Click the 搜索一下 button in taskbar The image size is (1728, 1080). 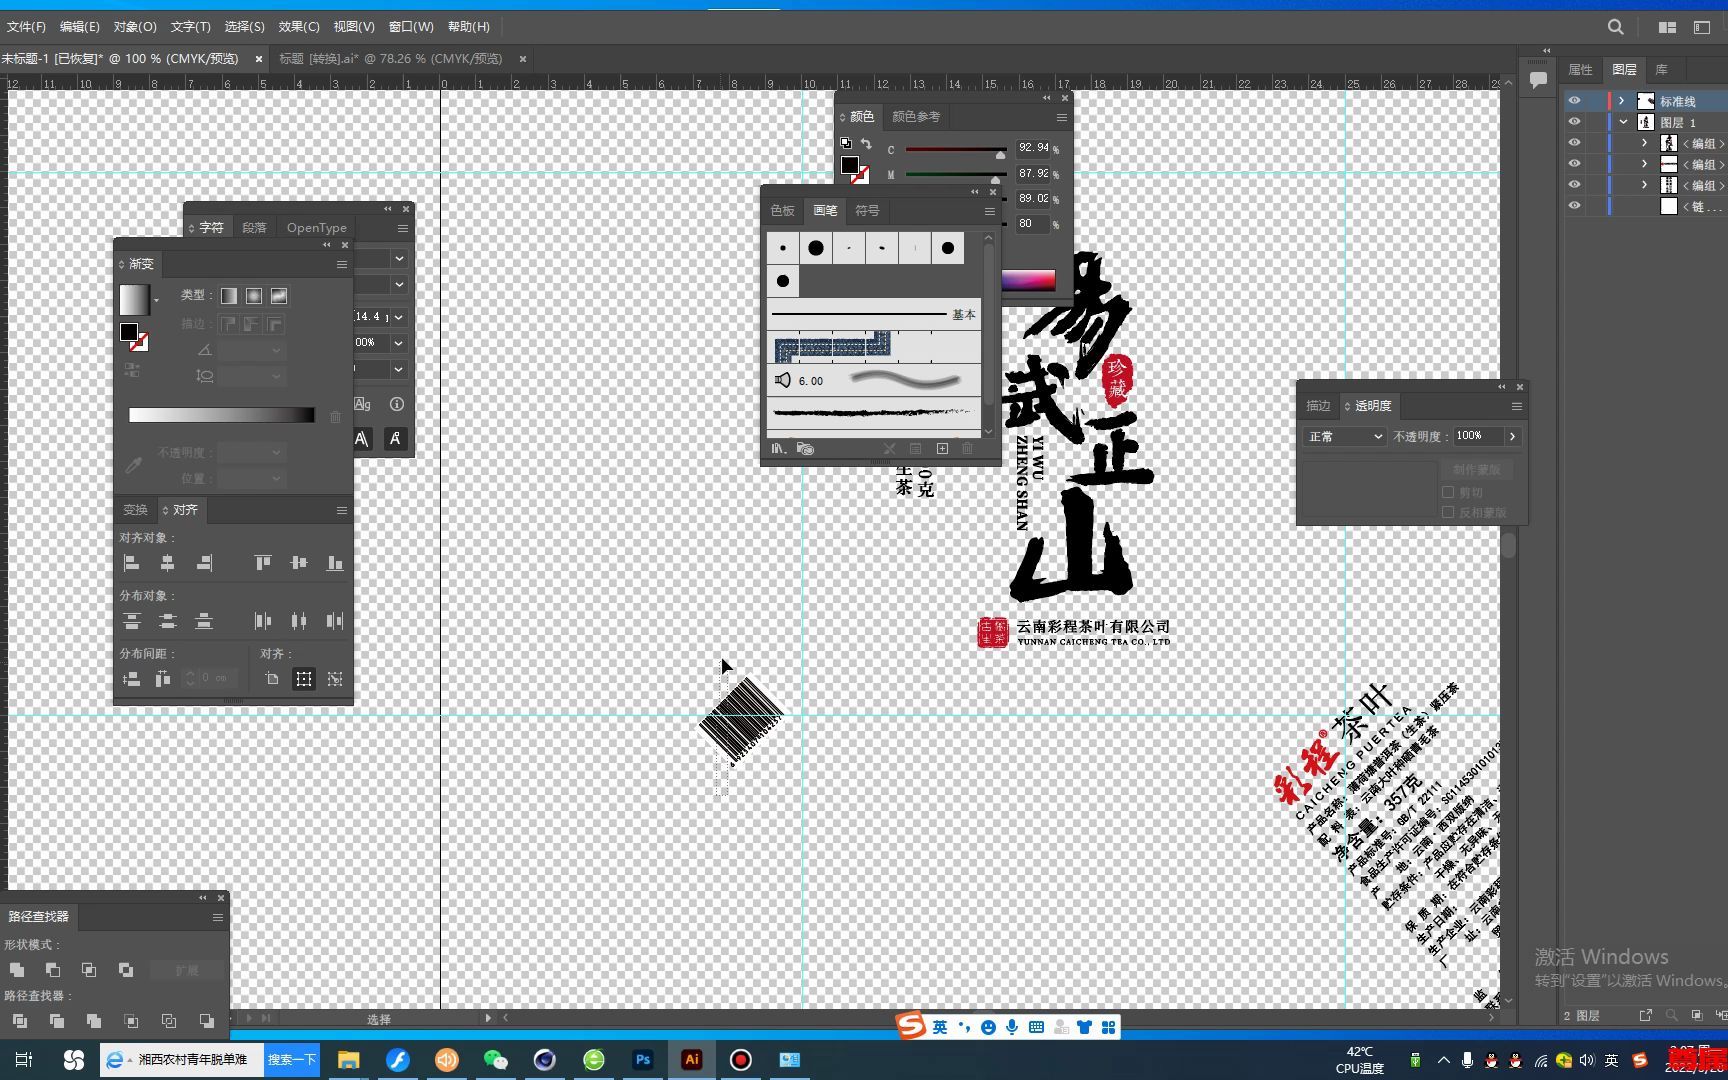pyautogui.click(x=292, y=1060)
